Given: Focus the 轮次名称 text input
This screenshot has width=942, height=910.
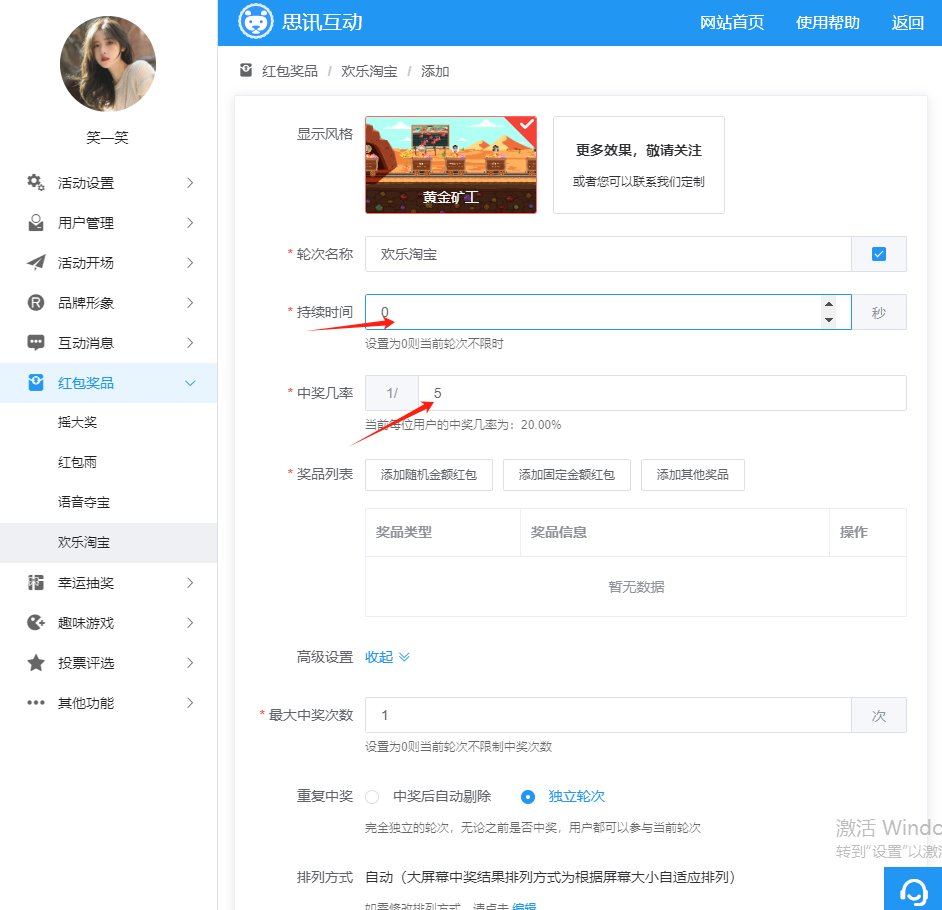Looking at the screenshot, I should point(608,254).
